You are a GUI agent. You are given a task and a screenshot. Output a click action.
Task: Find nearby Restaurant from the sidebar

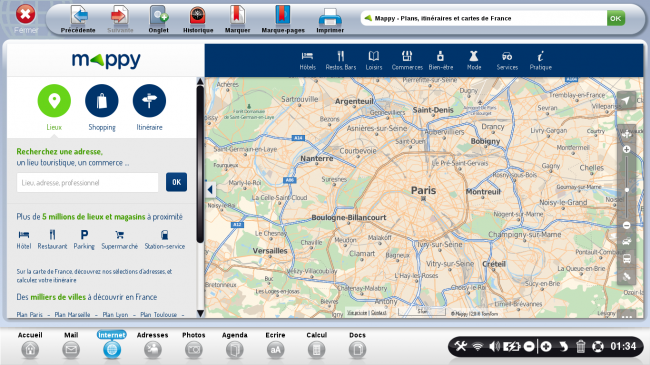[x=52, y=240]
